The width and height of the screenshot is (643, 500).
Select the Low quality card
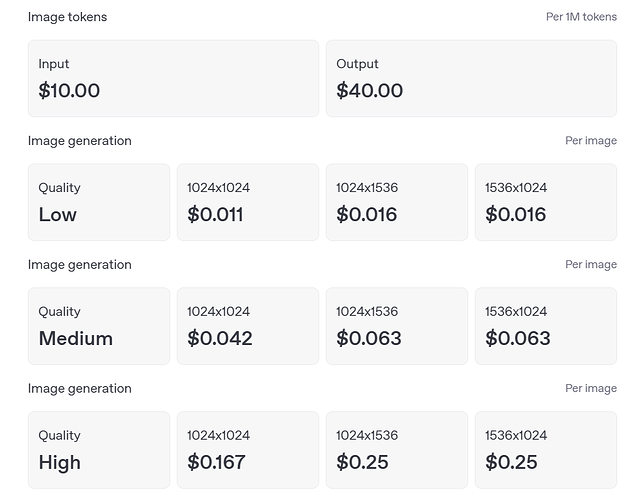[x=99, y=202]
